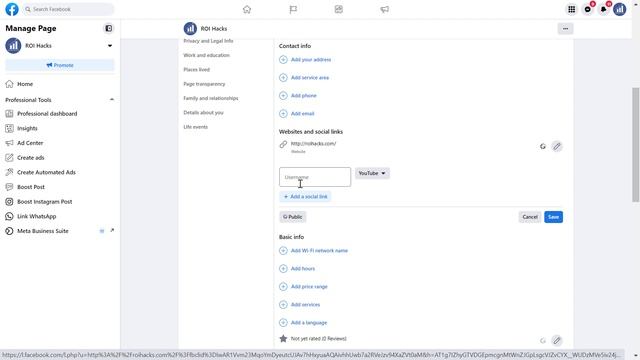Click the plus icon beside Add phone
The image size is (640, 360).
pos(283,96)
